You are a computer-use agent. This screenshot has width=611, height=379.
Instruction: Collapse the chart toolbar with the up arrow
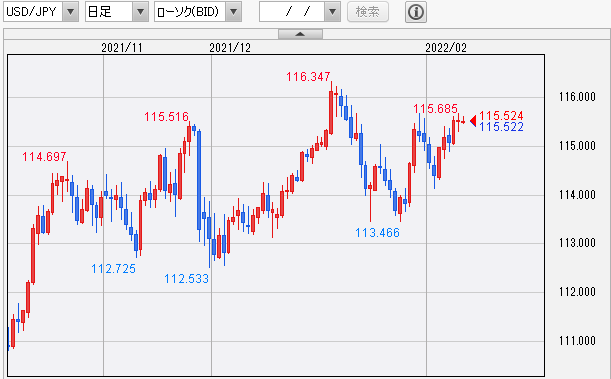click(x=300, y=34)
